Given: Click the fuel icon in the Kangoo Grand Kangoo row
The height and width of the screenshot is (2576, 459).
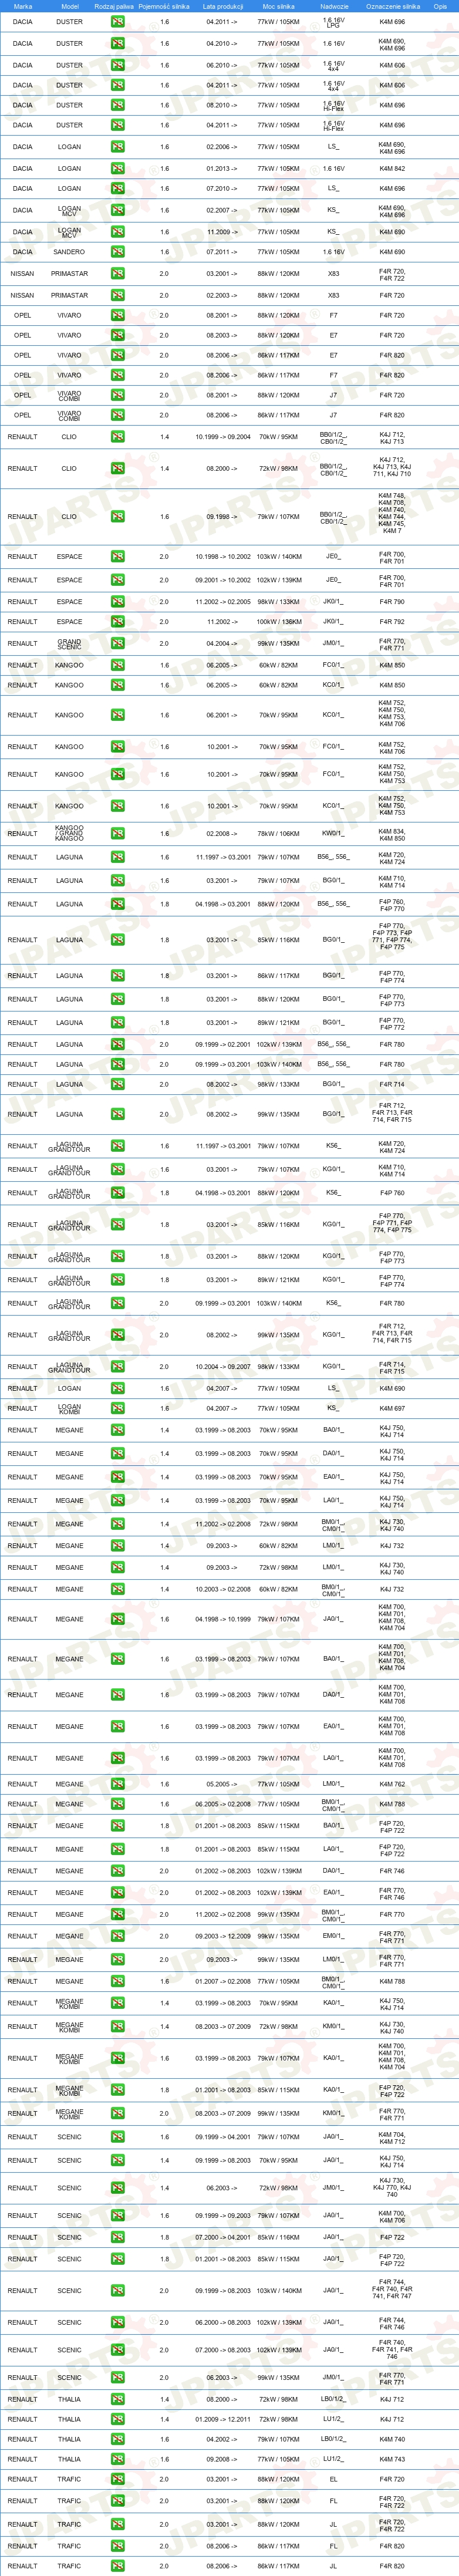Looking at the screenshot, I should click(x=117, y=833).
